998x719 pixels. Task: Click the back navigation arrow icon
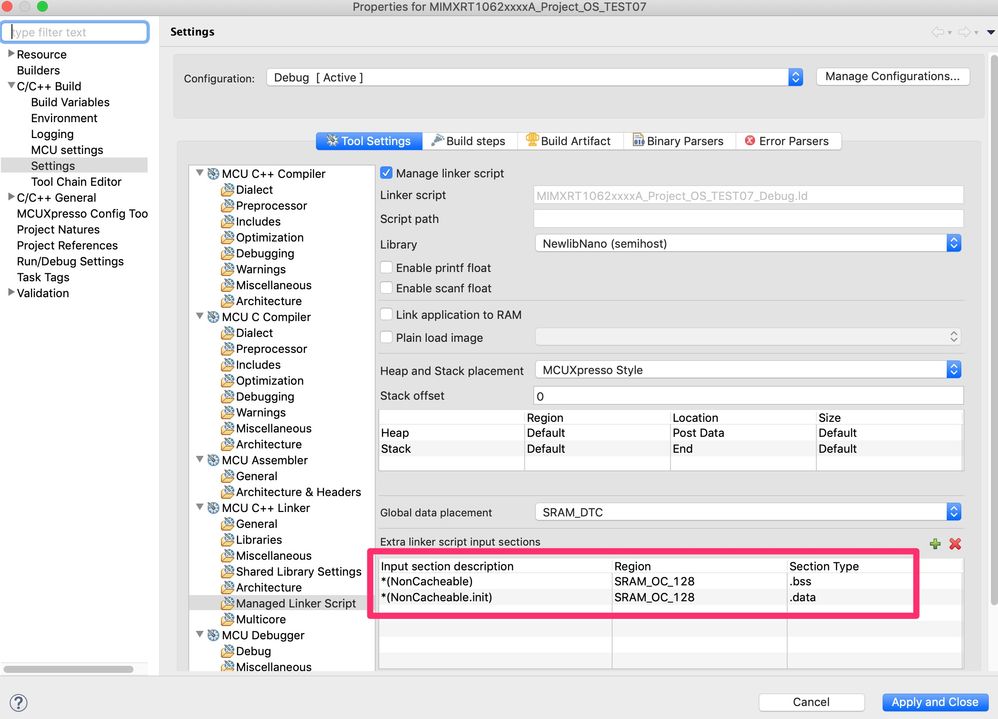coord(938,32)
